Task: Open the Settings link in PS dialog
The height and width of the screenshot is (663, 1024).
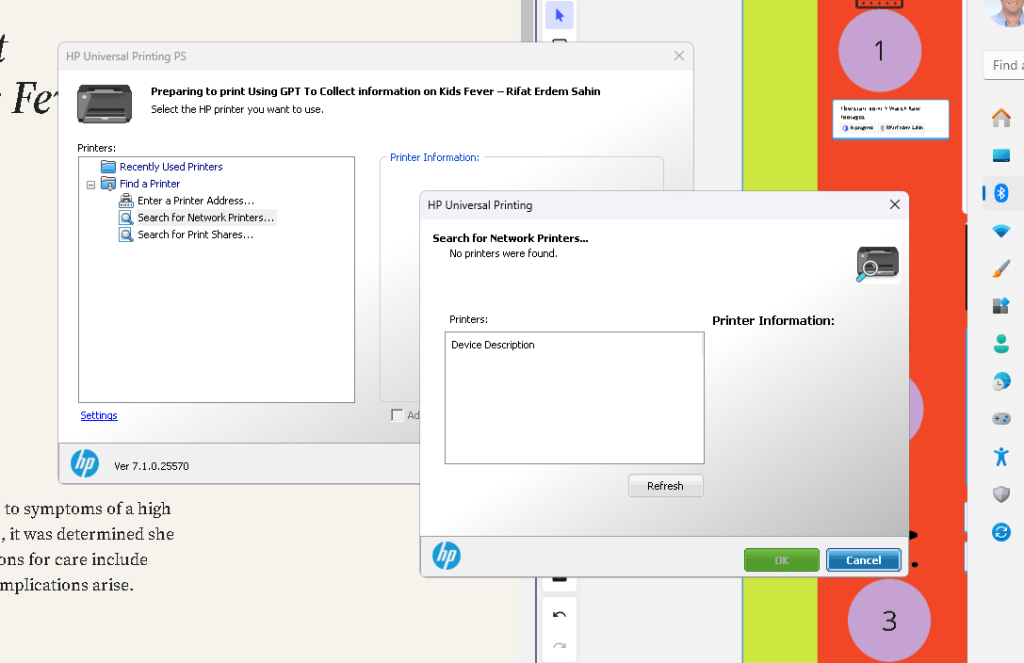Action: (99, 415)
